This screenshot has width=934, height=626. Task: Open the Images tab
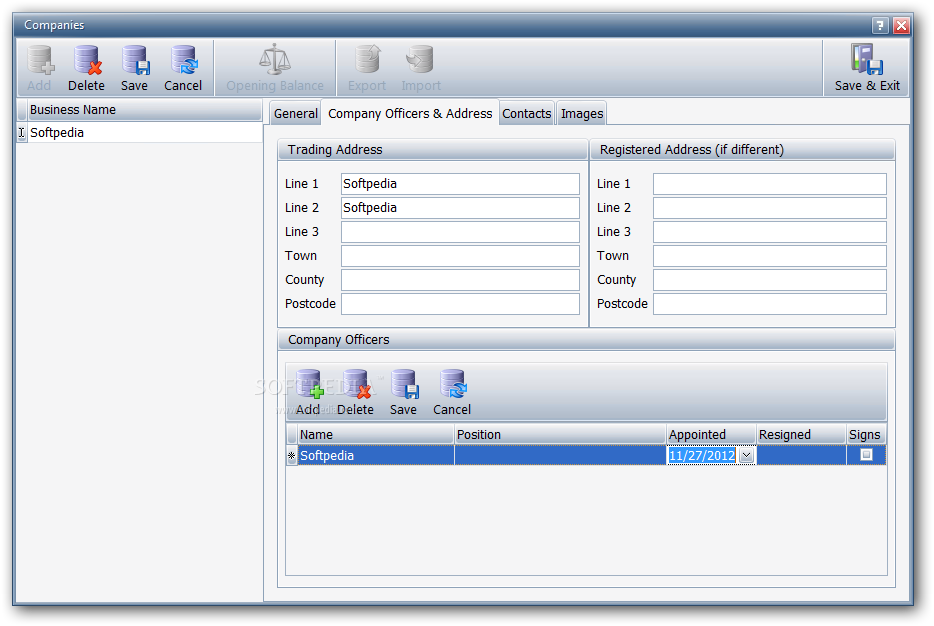[x=582, y=113]
